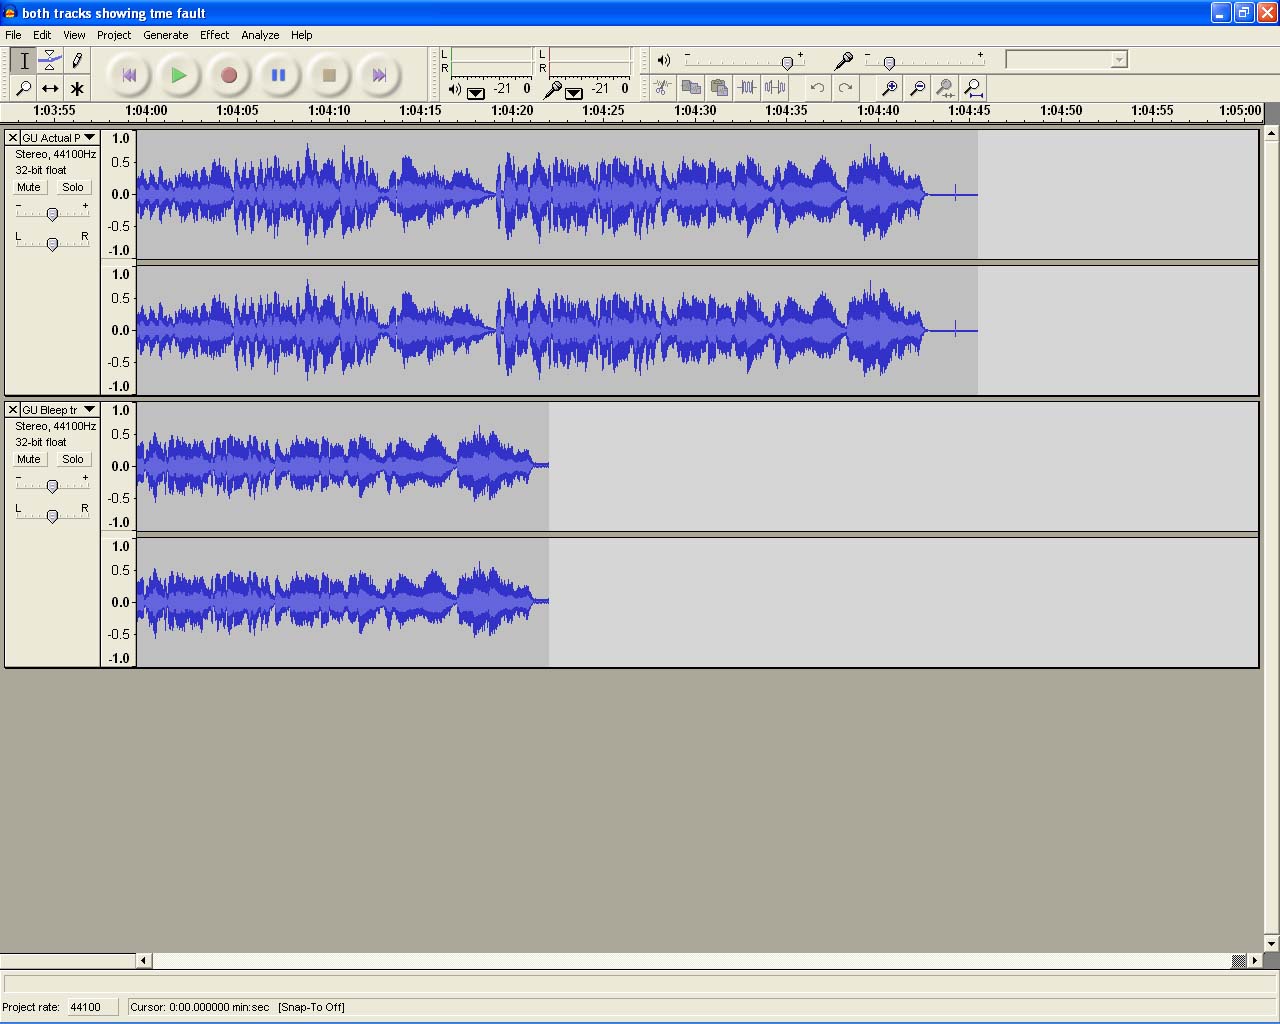1280x1024 pixels.
Task: Click the Fit Project in window icon
Action: coord(973,88)
